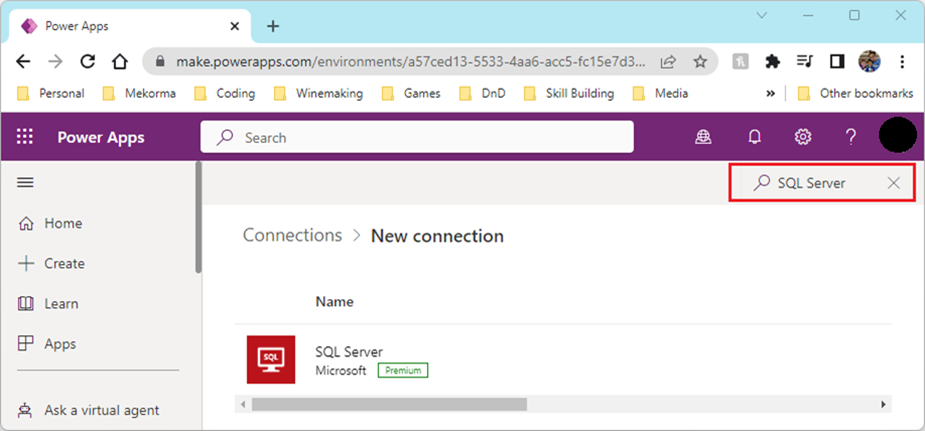
Task: Click the Power Apps search box
Action: (x=416, y=137)
